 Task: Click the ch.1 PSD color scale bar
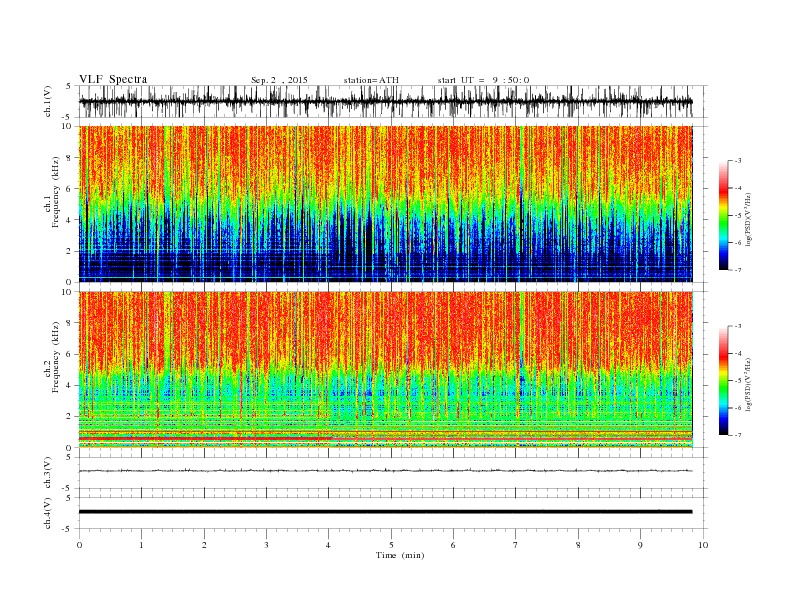click(723, 215)
